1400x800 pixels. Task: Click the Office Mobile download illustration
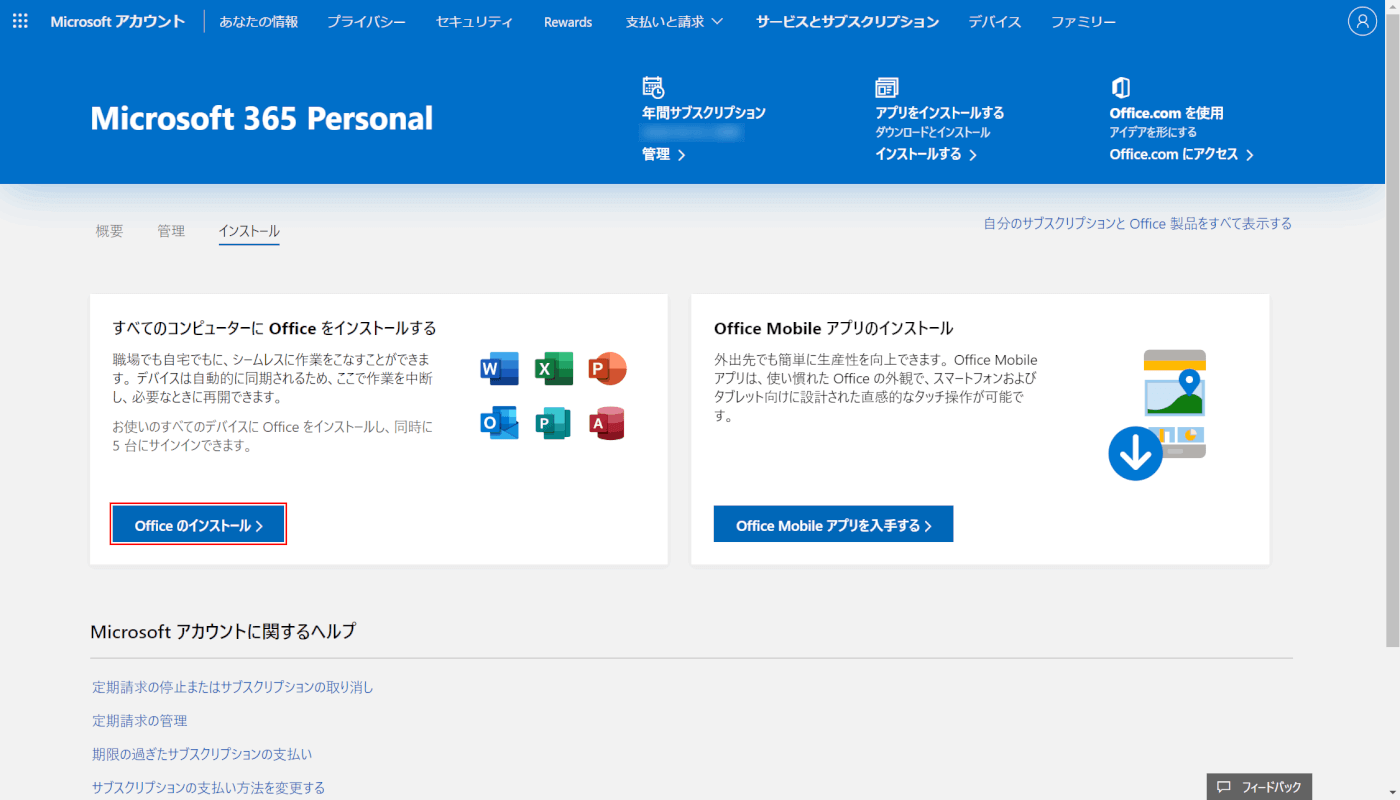pyautogui.click(x=1158, y=414)
